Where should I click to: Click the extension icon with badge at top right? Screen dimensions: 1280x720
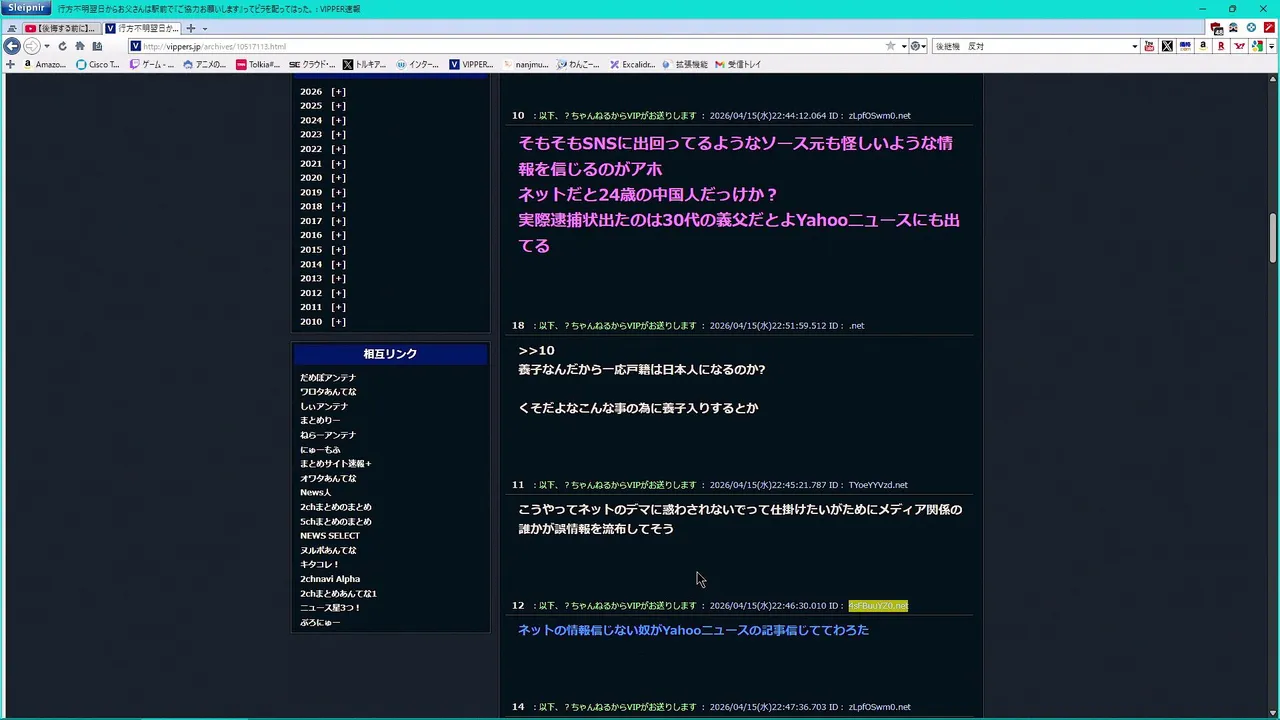coord(1216,28)
